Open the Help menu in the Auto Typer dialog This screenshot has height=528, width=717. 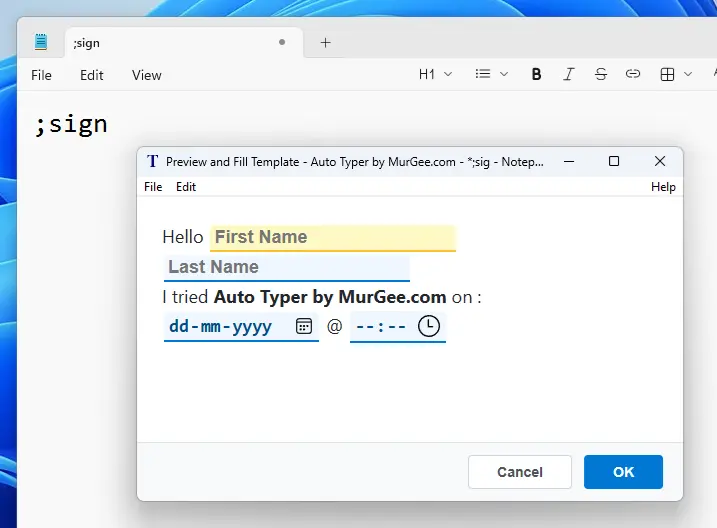tap(663, 187)
